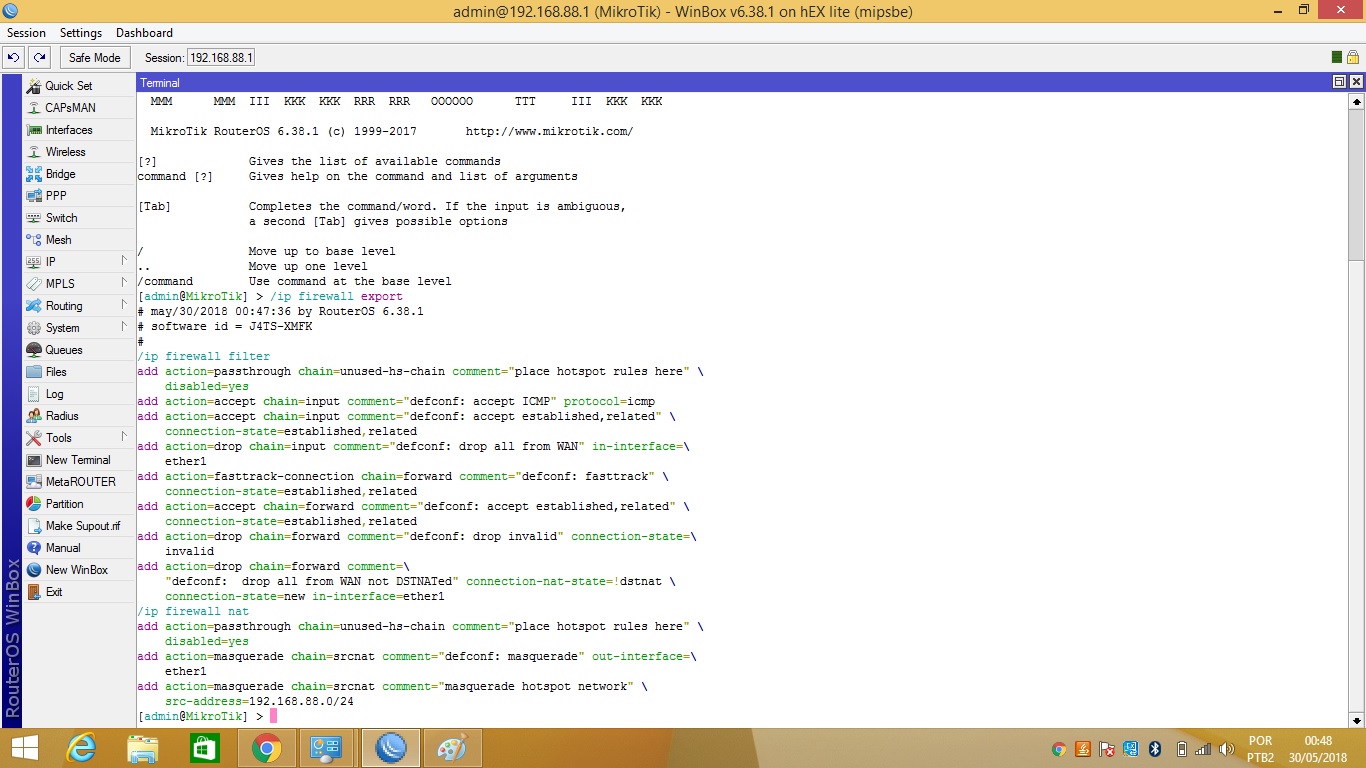Open the Interfaces menu icon
The height and width of the screenshot is (768, 1366).
point(34,130)
